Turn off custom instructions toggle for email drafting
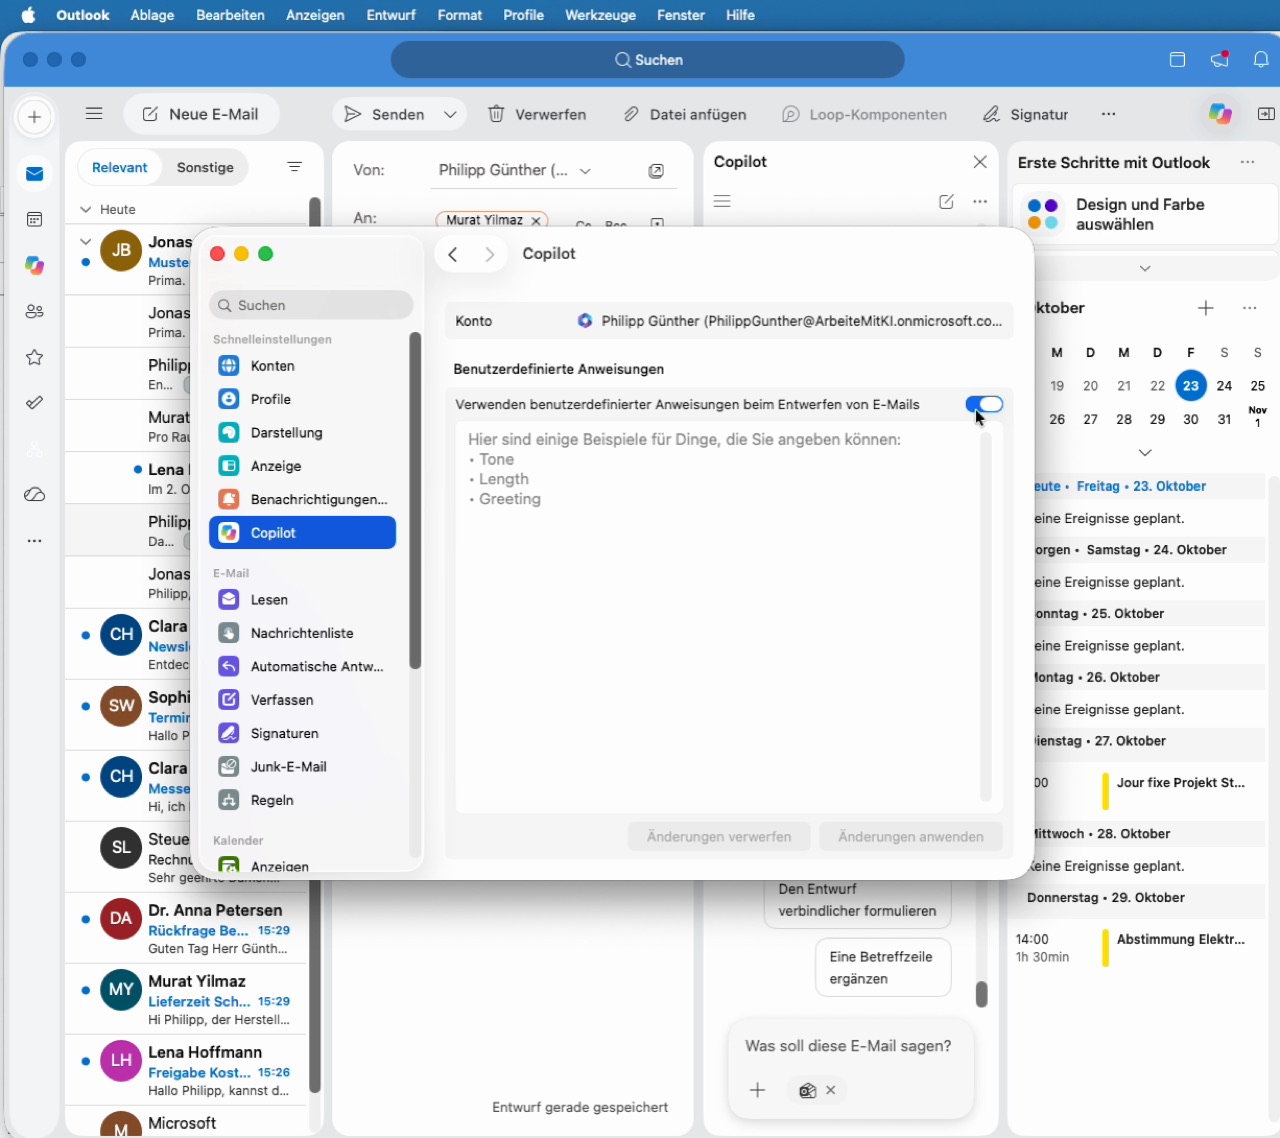The image size is (1280, 1138). (x=984, y=404)
